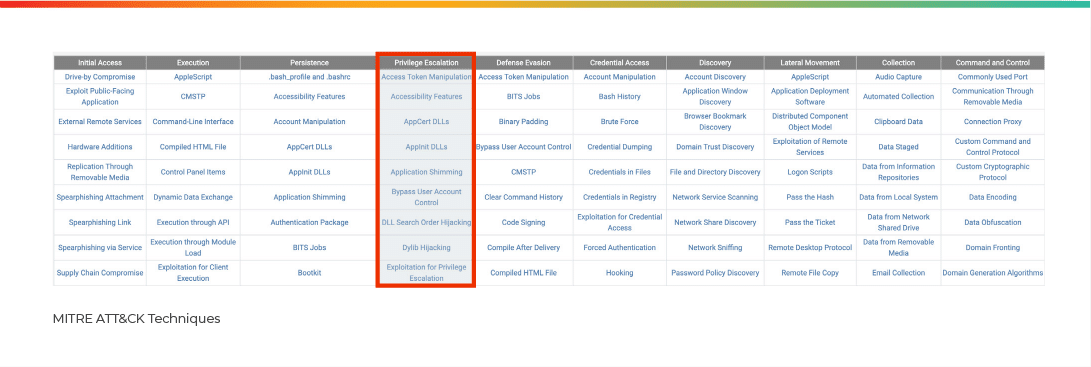Open Distributed Component Object Model link
The height and width of the screenshot is (367, 1091).
pos(810,121)
